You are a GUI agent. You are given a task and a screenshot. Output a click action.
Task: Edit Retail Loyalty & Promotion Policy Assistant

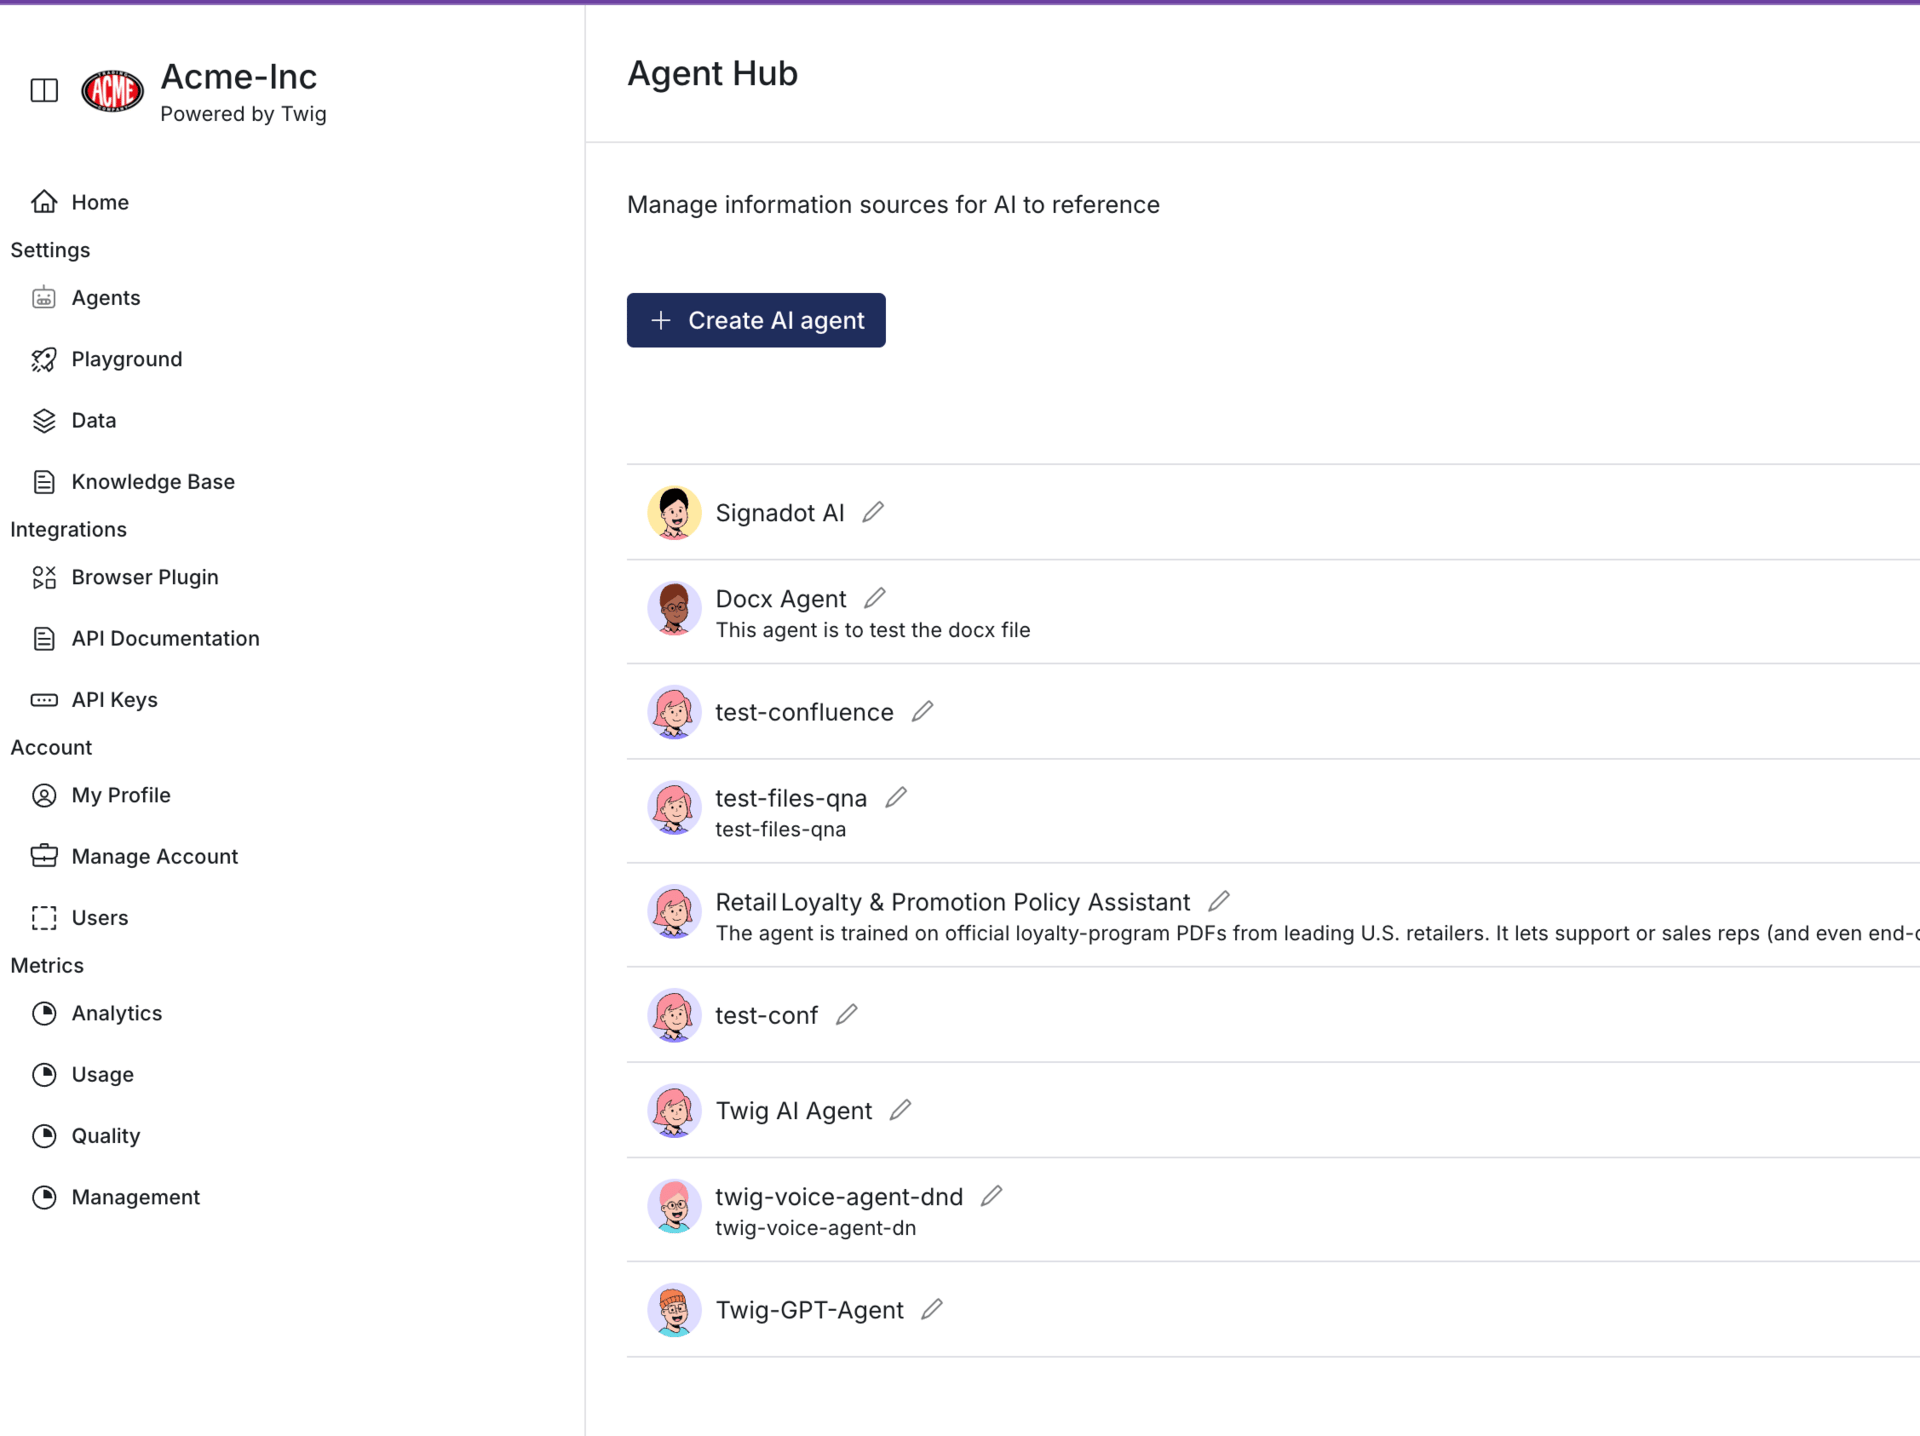(1218, 901)
